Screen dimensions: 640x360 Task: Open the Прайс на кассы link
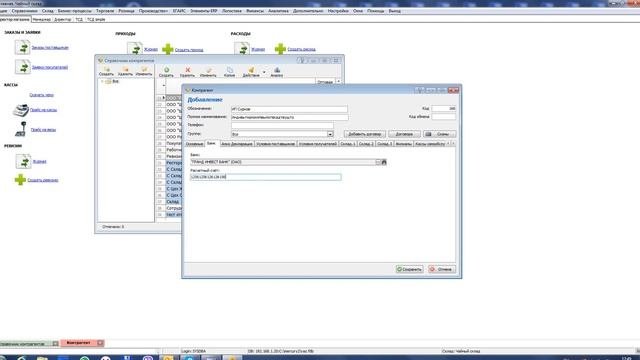(x=44, y=110)
